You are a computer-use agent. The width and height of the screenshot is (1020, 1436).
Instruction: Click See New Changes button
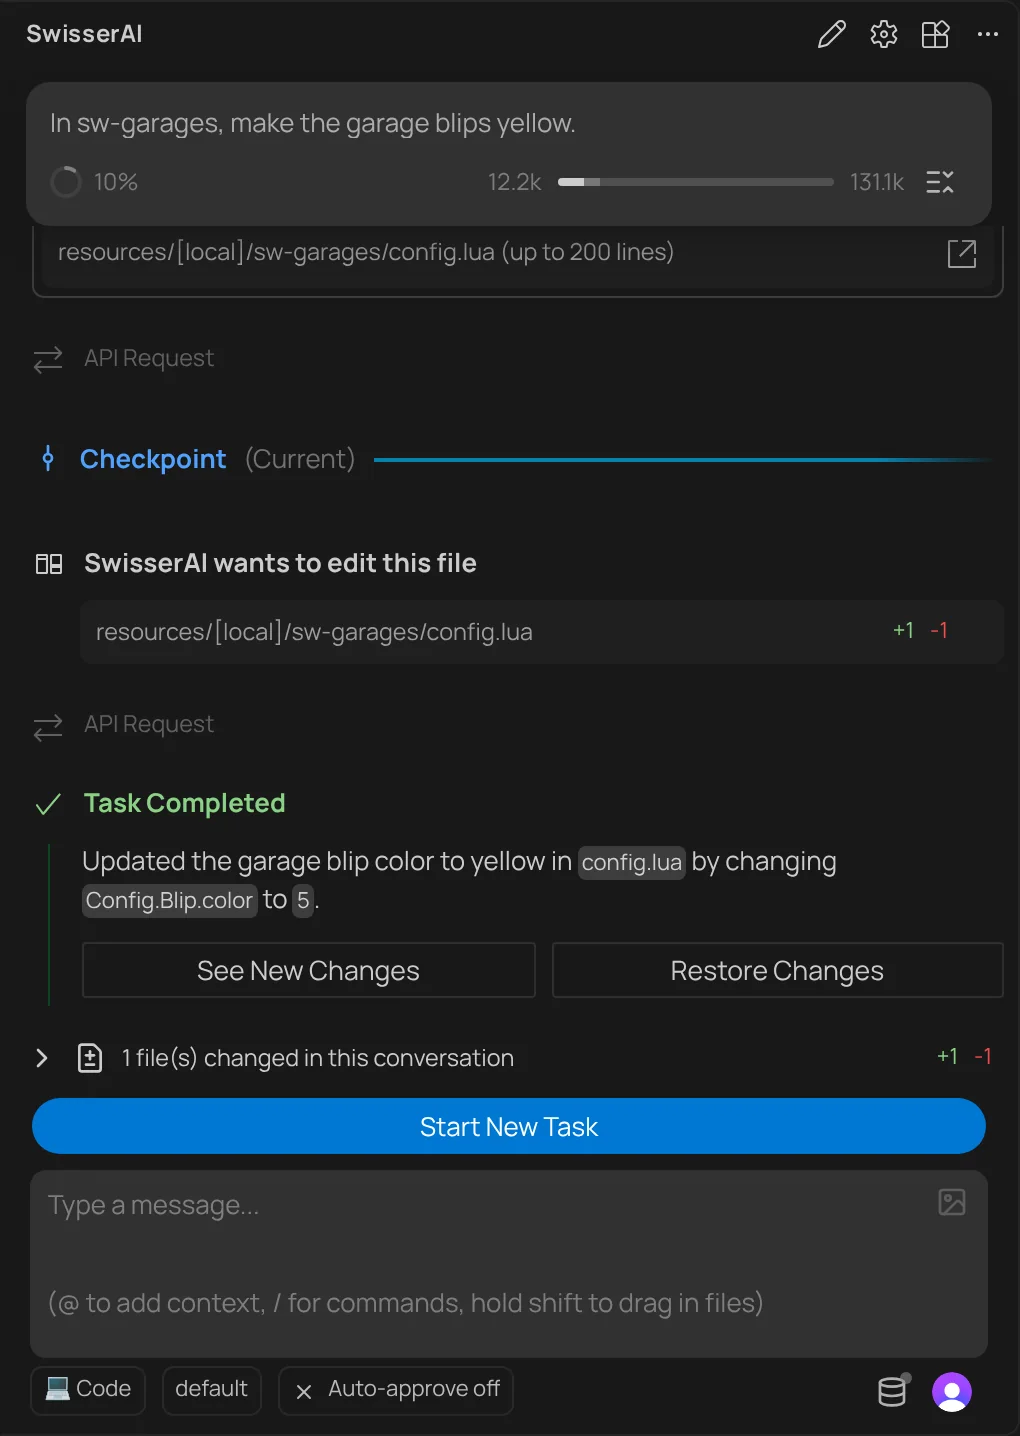click(x=309, y=971)
